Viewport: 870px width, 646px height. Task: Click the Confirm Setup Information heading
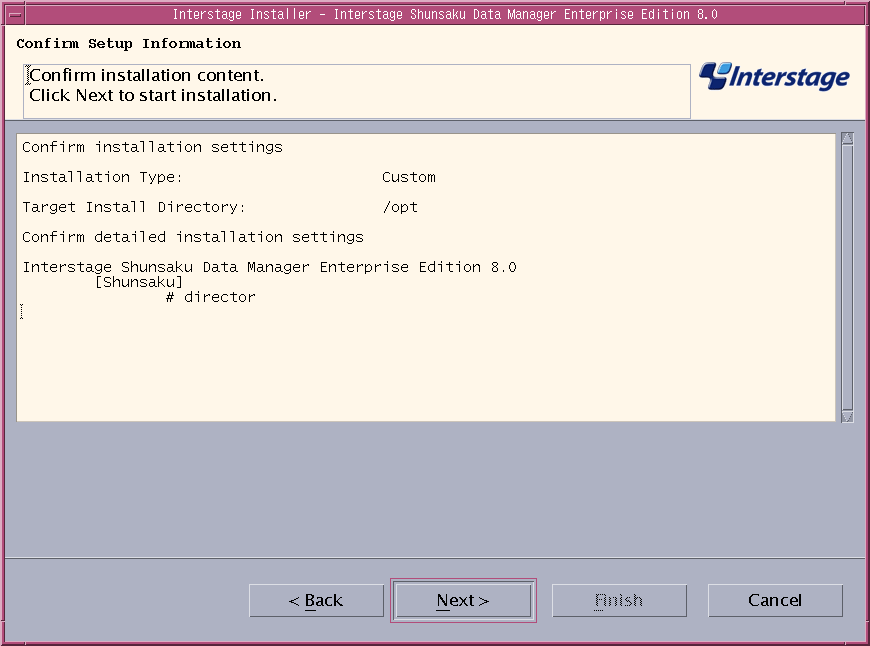[129, 43]
